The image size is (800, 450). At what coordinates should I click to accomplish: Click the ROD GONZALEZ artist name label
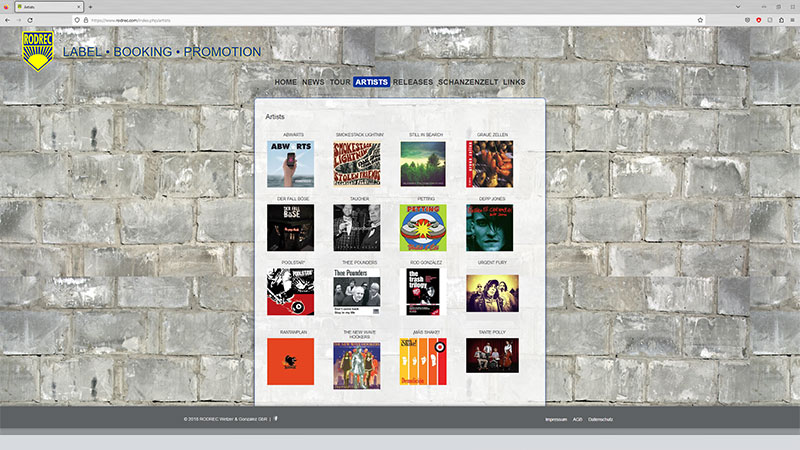click(x=426, y=262)
